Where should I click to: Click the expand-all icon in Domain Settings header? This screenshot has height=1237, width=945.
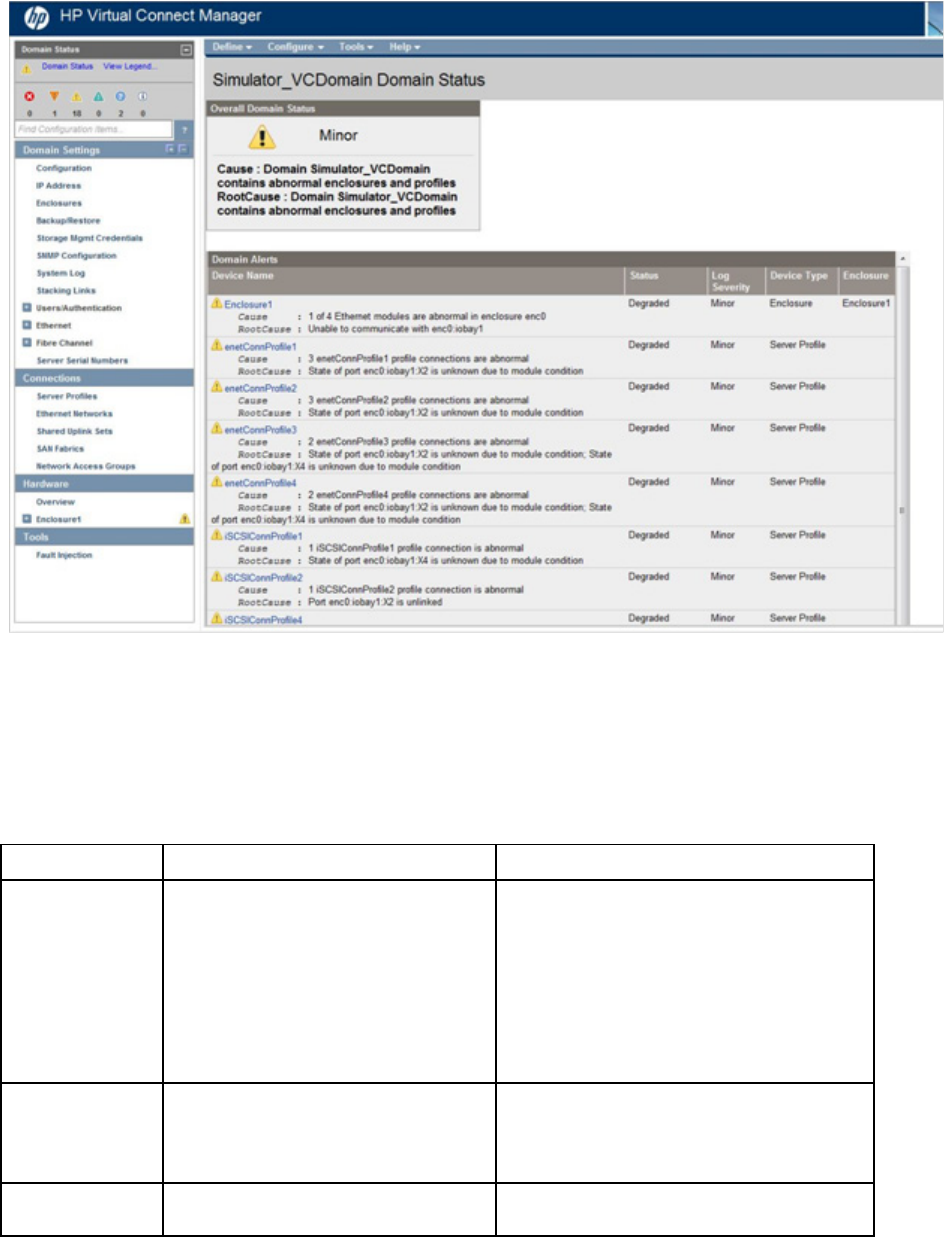tap(170, 149)
